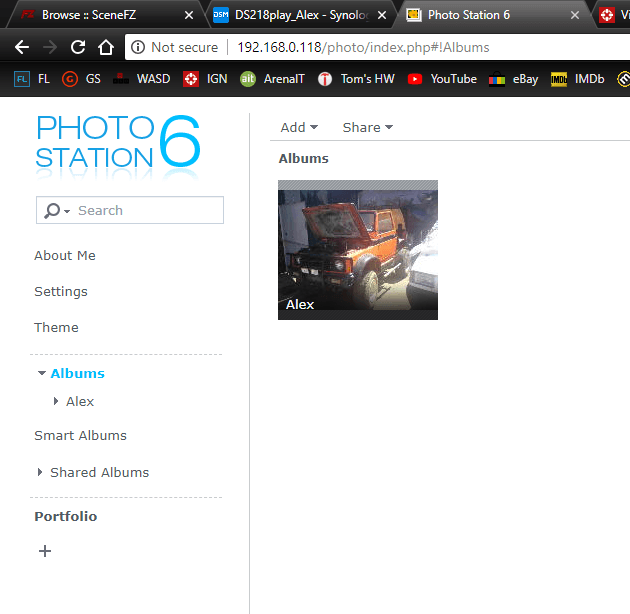Switch to the DS218play_Alex Synology tab

tap(290, 15)
